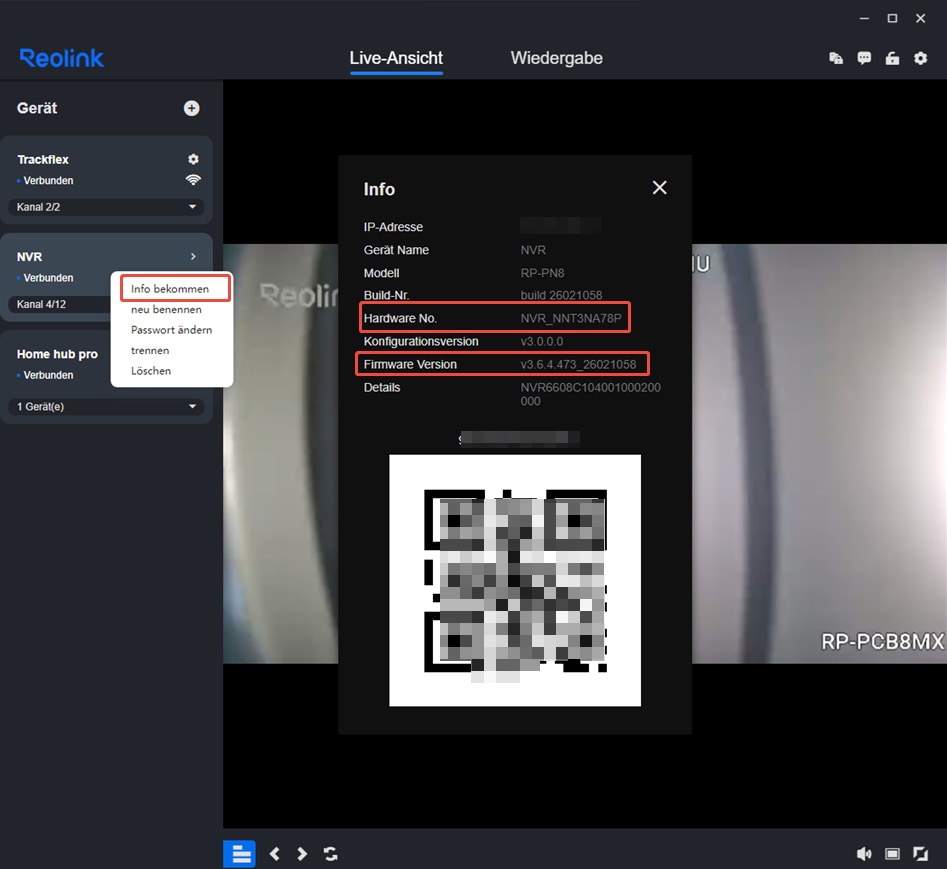
Task: Select the Trackflex device name
Action: click(x=43, y=159)
